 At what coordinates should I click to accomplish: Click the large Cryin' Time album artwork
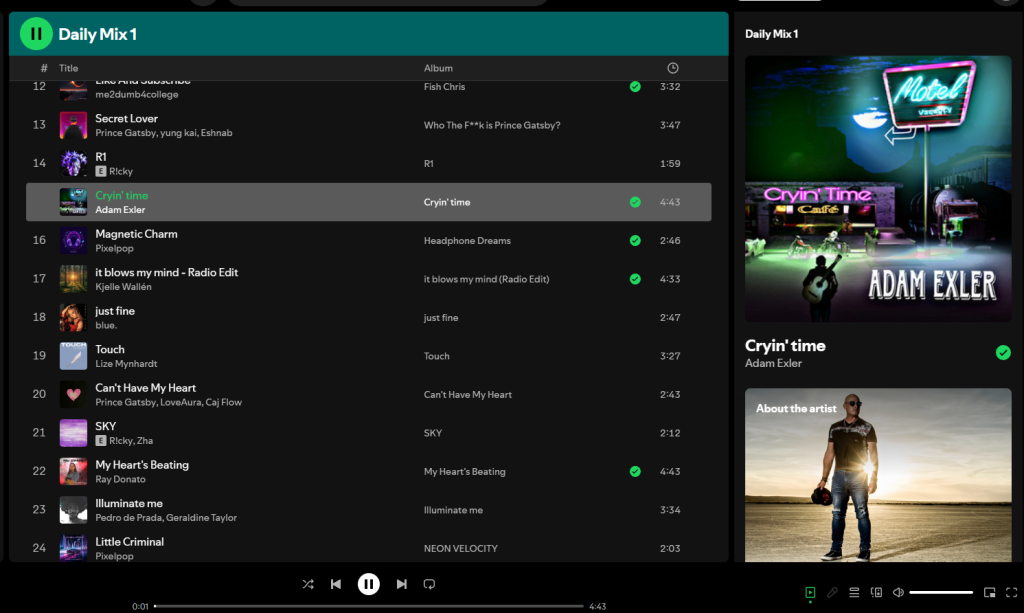pos(878,189)
